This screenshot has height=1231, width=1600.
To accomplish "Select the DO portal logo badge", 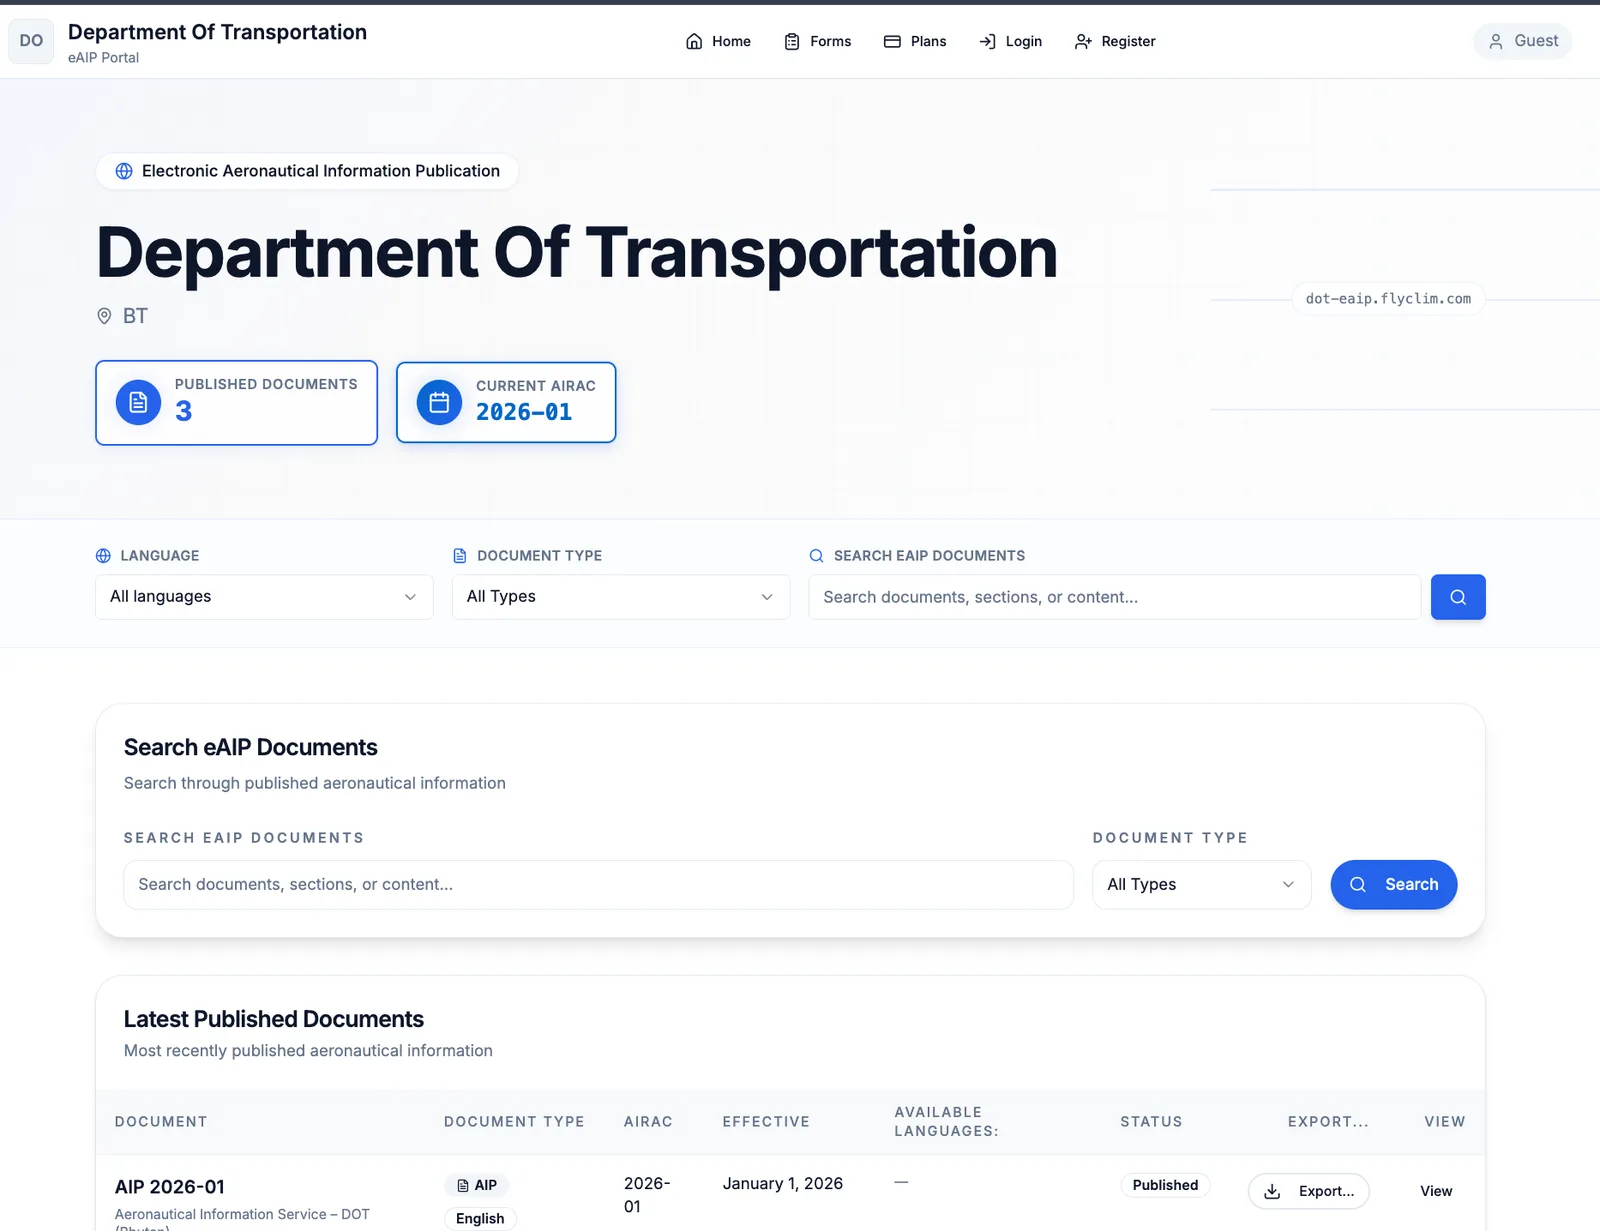I will coord(30,41).
